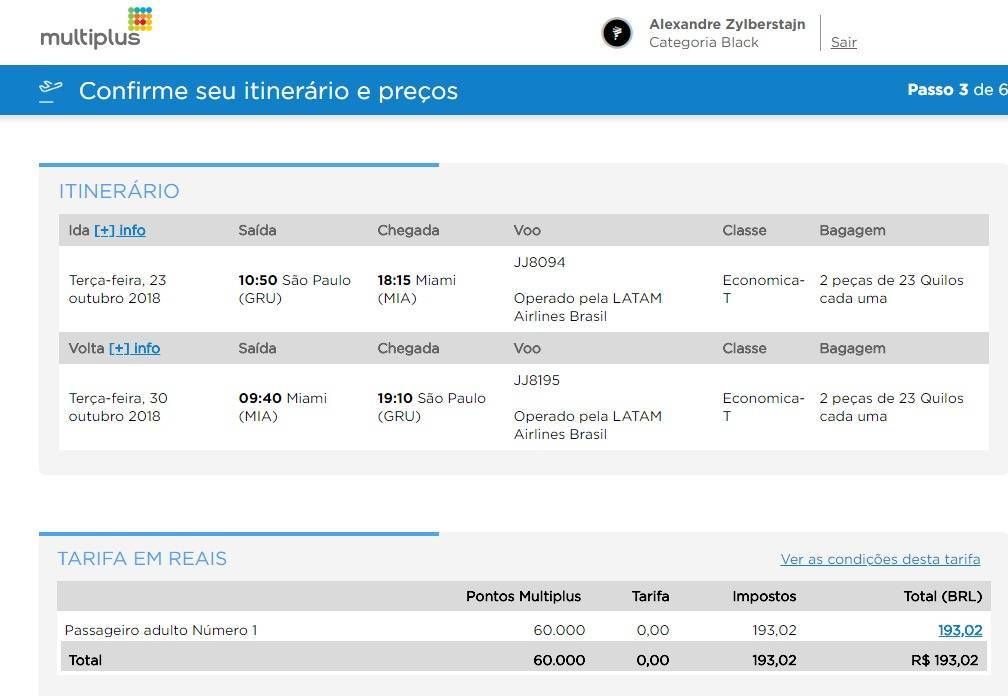
Task: Open the user profile avatar icon
Action: point(616,33)
